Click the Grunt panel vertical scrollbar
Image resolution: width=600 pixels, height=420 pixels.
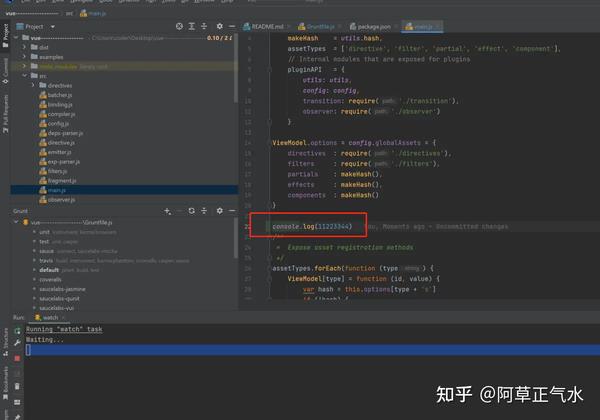coord(236,239)
